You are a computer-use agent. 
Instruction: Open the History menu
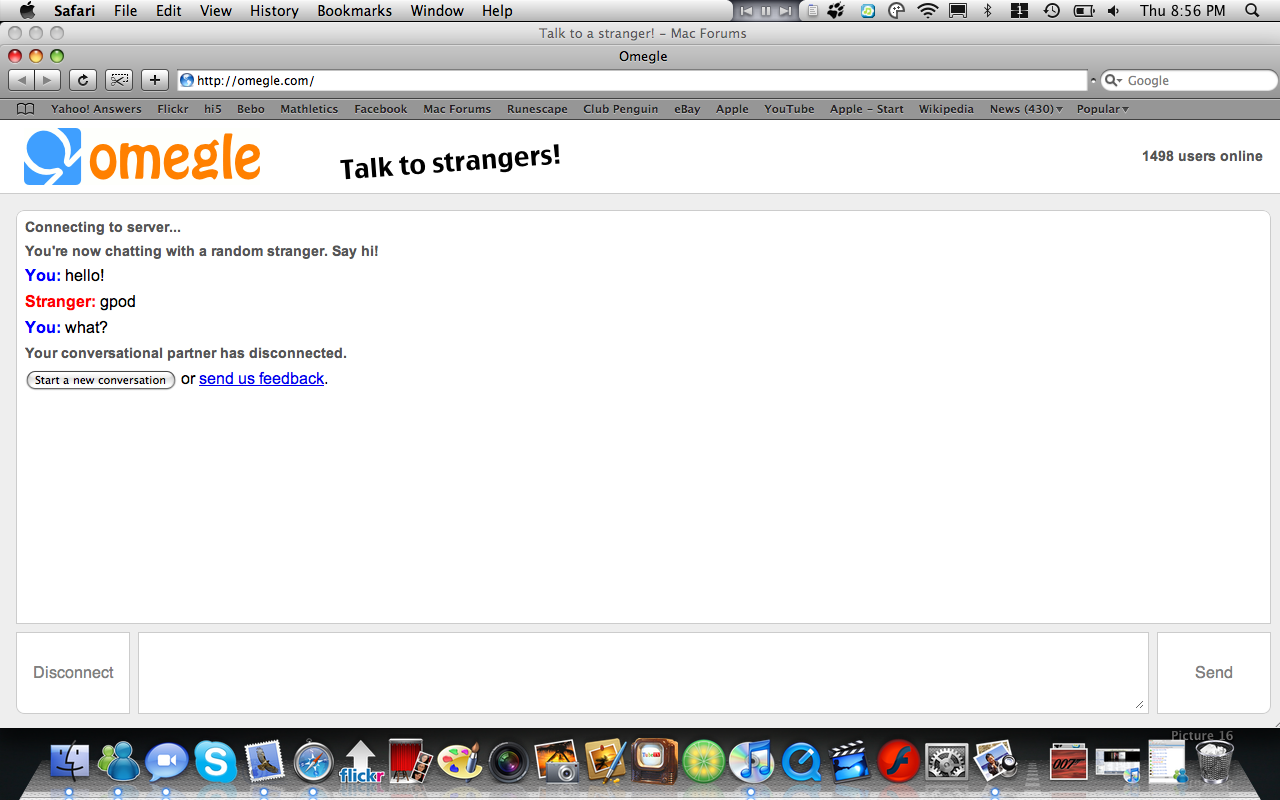[x=274, y=11]
